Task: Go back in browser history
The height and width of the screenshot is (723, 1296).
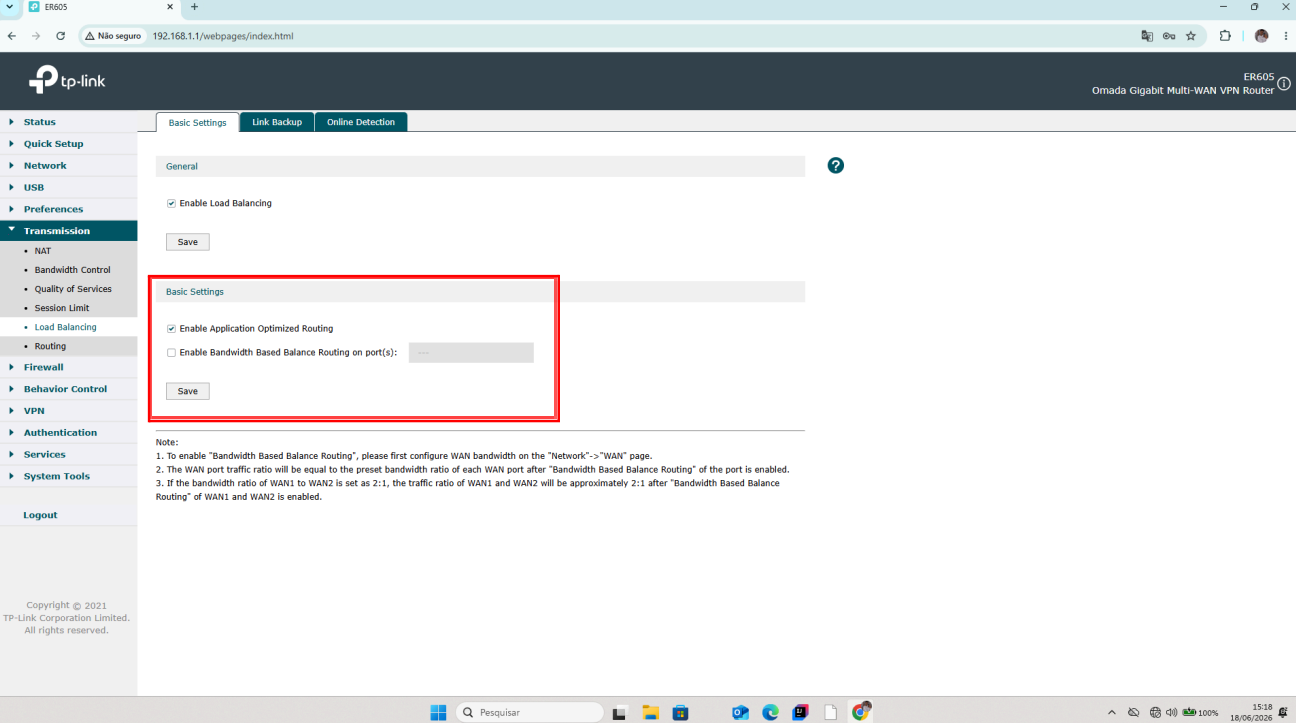Action: click(x=12, y=36)
